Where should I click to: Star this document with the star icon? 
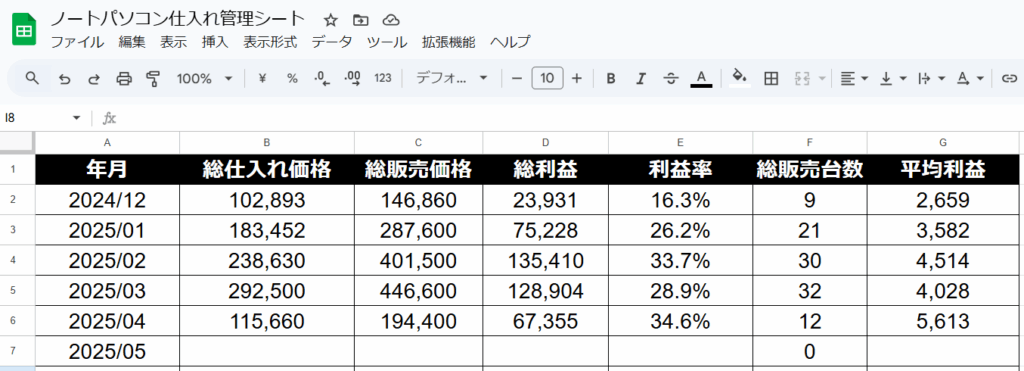(x=330, y=20)
